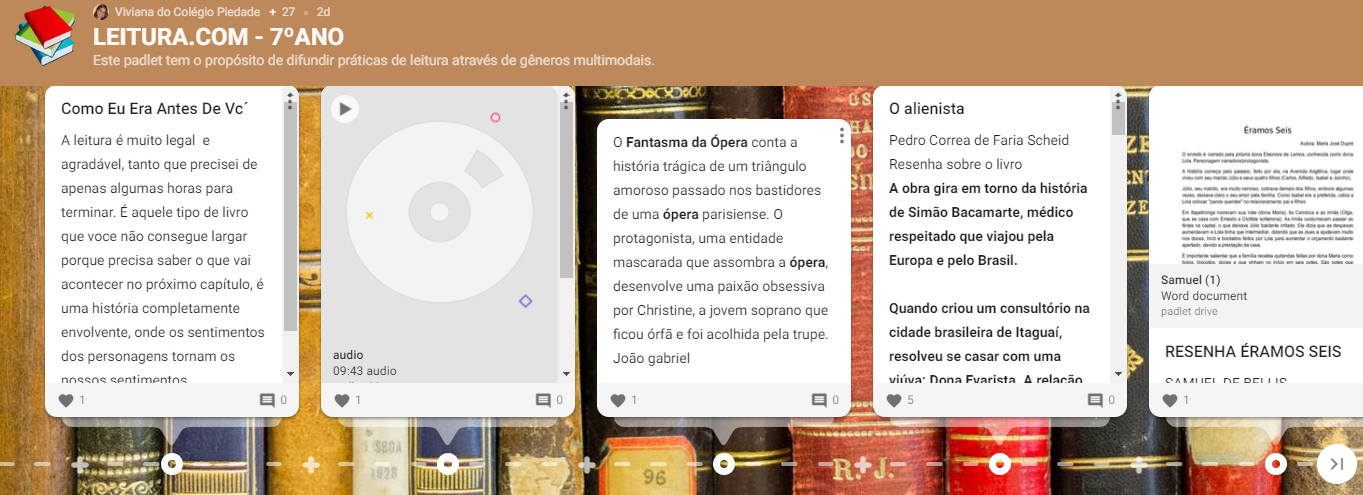Click the 'padlet drive' label
1363x495 pixels.
point(1189,311)
